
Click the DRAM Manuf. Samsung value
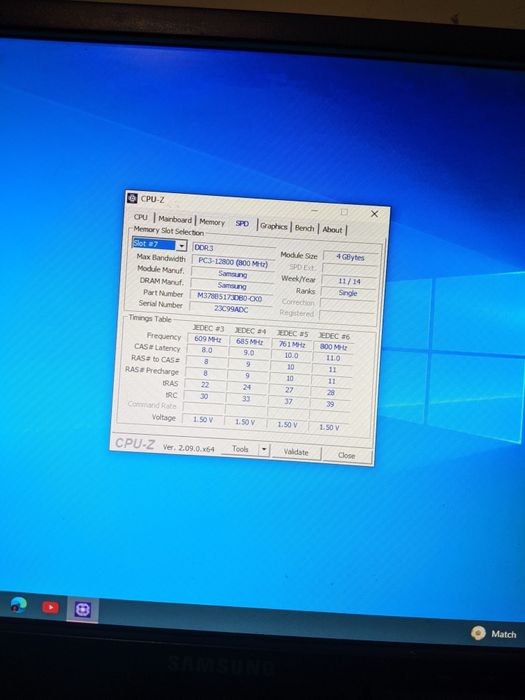[232, 286]
